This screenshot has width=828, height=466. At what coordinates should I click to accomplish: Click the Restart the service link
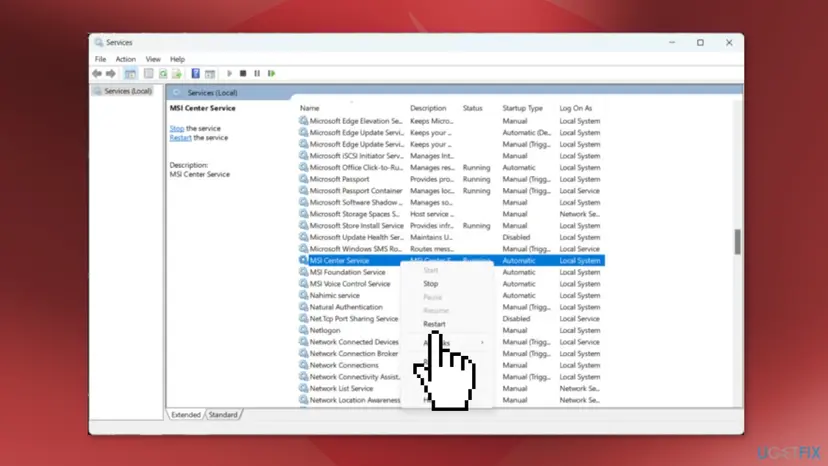[180, 138]
